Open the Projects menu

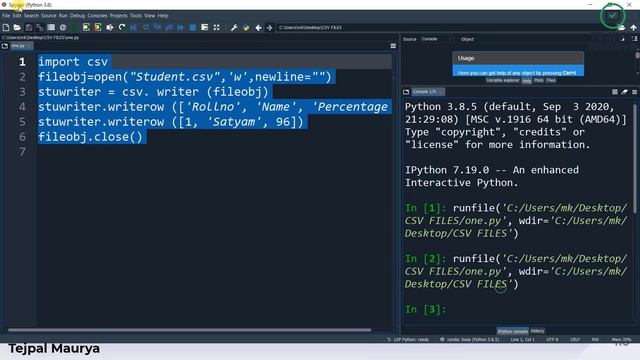pyautogui.click(x=118, y=16)
